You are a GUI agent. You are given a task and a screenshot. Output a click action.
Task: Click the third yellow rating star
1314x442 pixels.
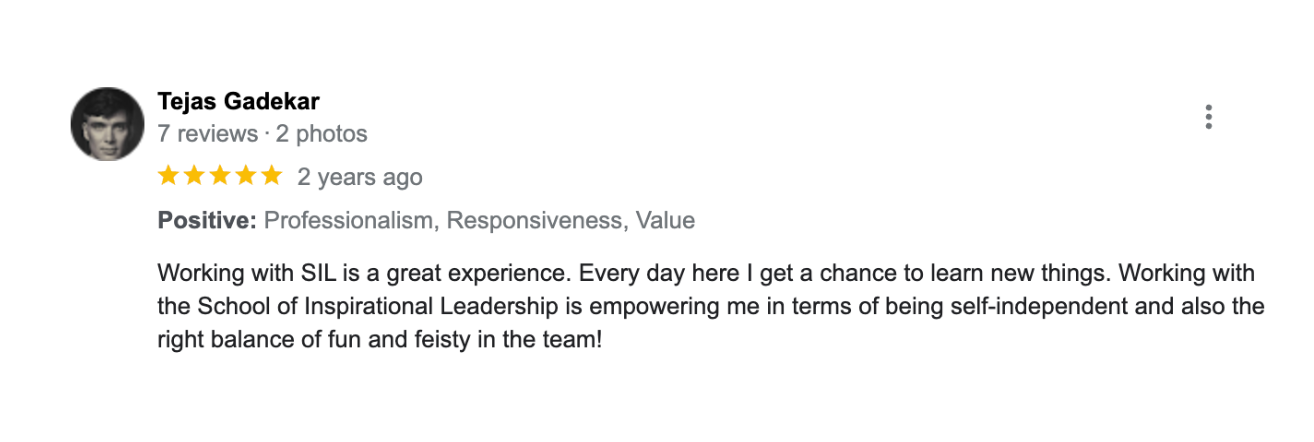(x=220, y=177)
